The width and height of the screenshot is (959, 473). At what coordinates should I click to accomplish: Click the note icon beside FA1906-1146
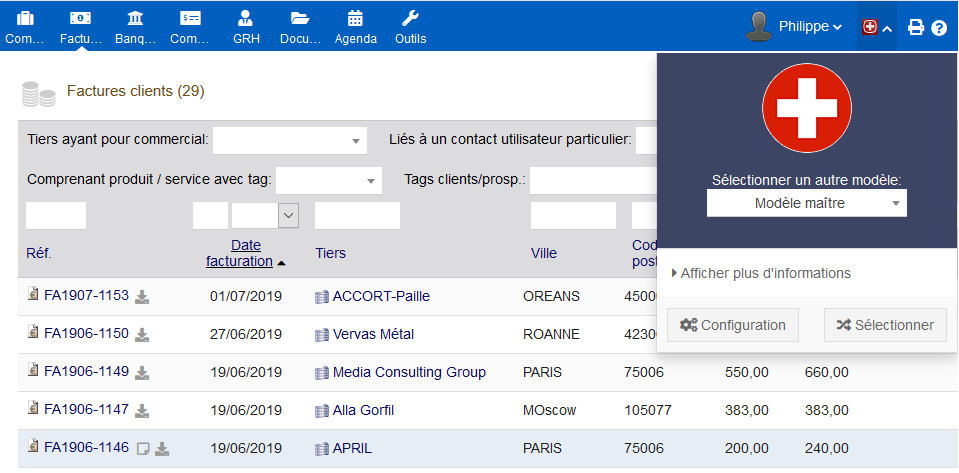(143, 448)
